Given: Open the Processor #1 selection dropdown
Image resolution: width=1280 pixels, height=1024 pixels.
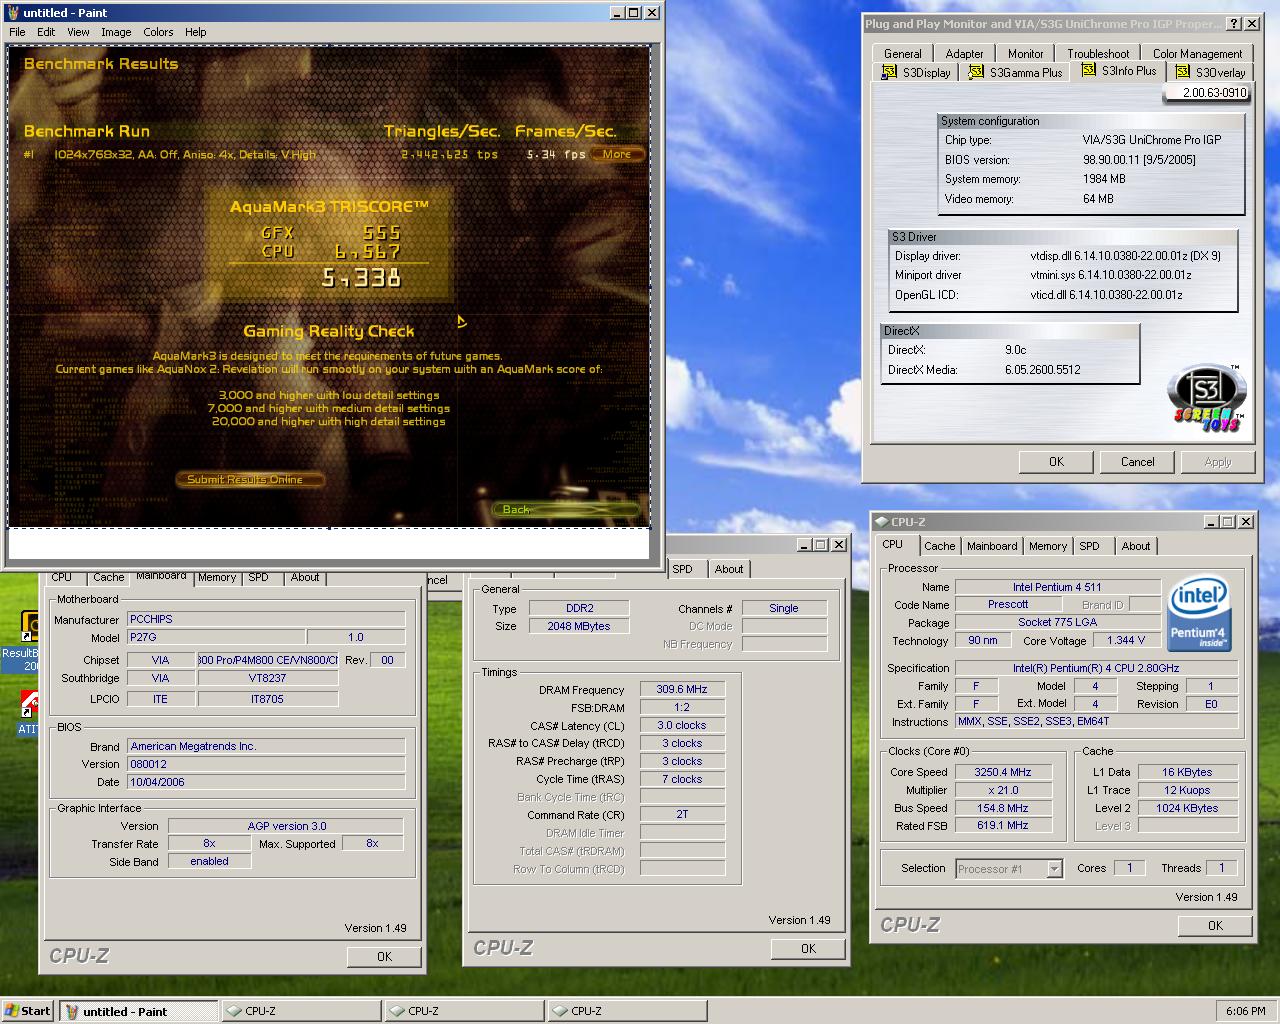Looking at the screenshot, I should click(1054, 869).
